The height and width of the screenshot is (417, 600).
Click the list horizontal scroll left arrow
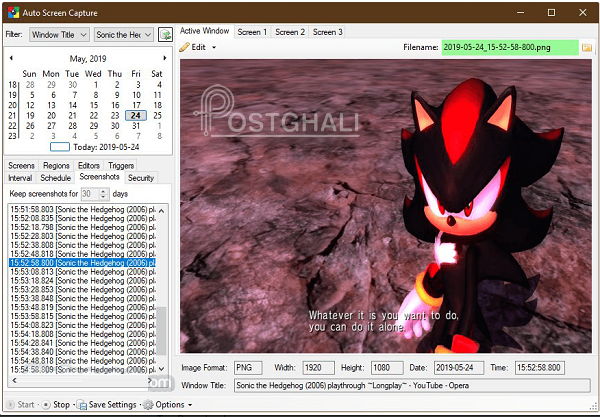click(15, 380)
